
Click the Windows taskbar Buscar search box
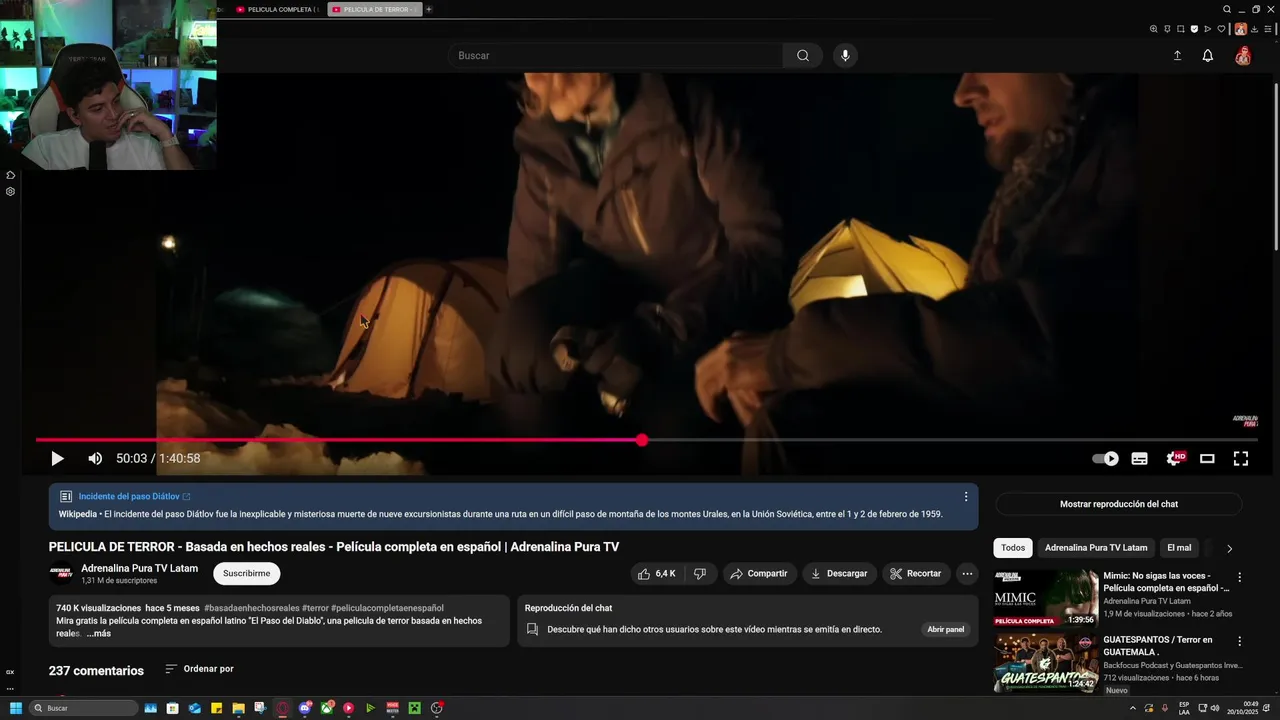(83, 708)
